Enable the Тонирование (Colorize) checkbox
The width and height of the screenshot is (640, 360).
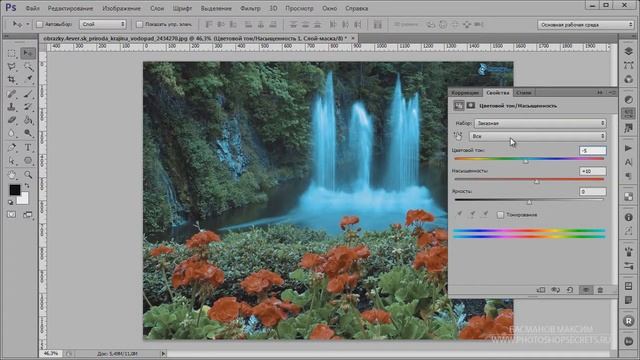click(500, 215)
